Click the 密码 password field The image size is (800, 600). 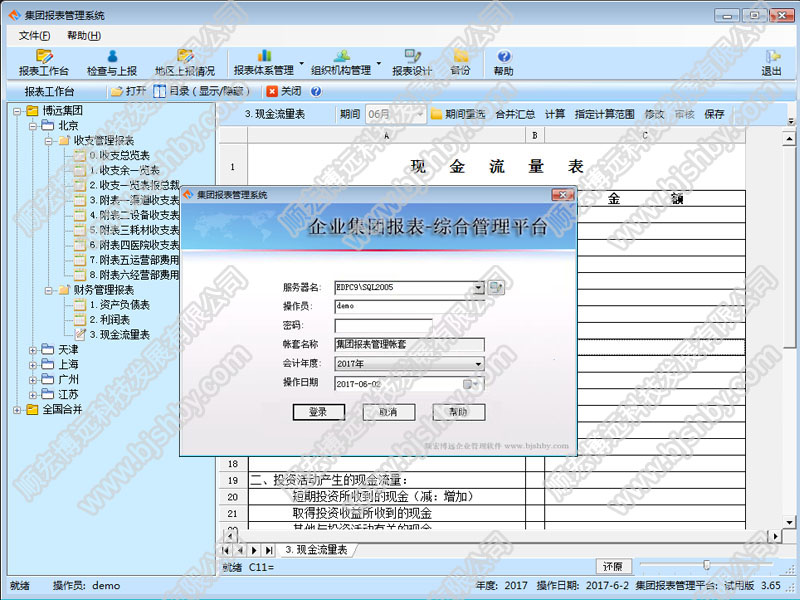pyautogui.click(x=383, y=326)
